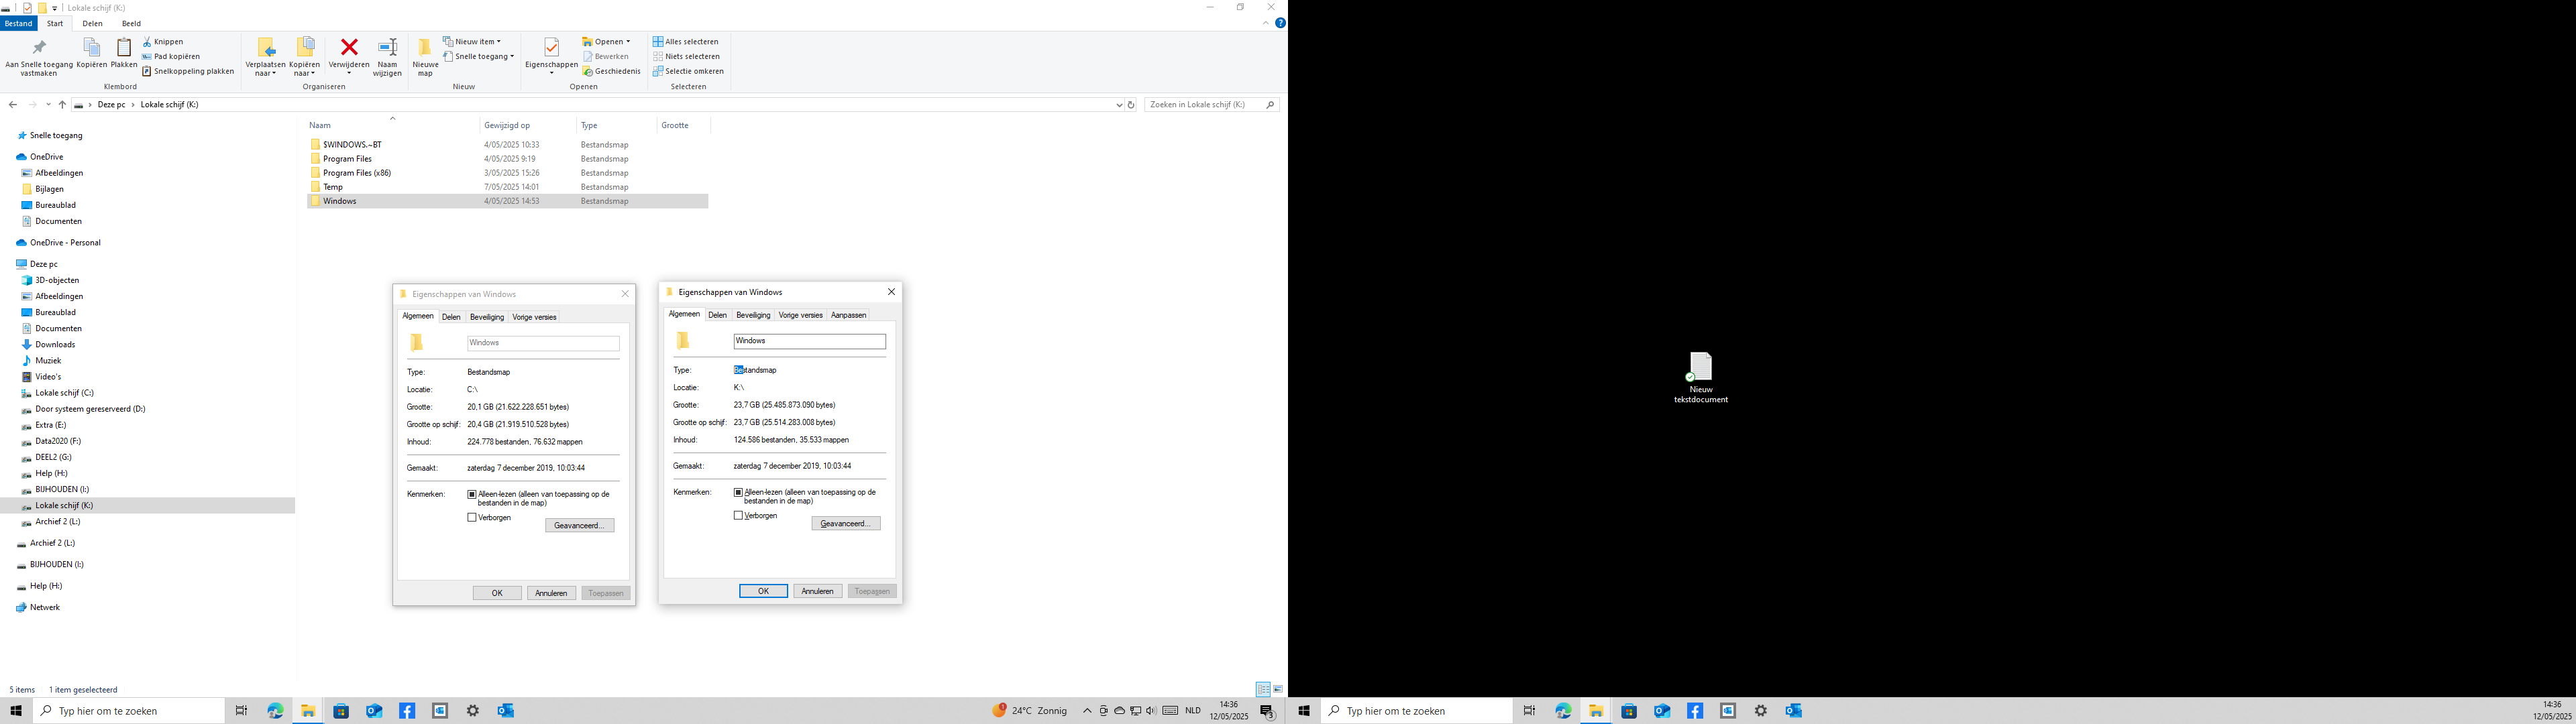Click Annuleren in the C:\ Properties dialog
This screenshot has width=2576, height=724.
pos(551,593)
